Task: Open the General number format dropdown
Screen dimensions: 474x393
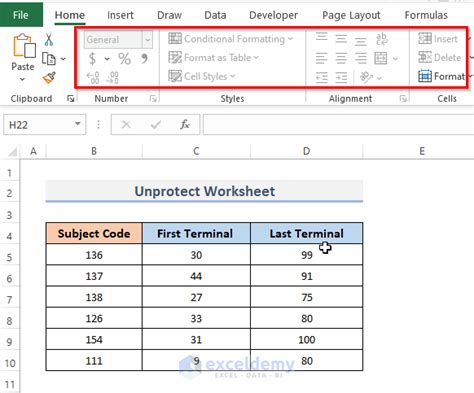Action: [x=147, y=40]
